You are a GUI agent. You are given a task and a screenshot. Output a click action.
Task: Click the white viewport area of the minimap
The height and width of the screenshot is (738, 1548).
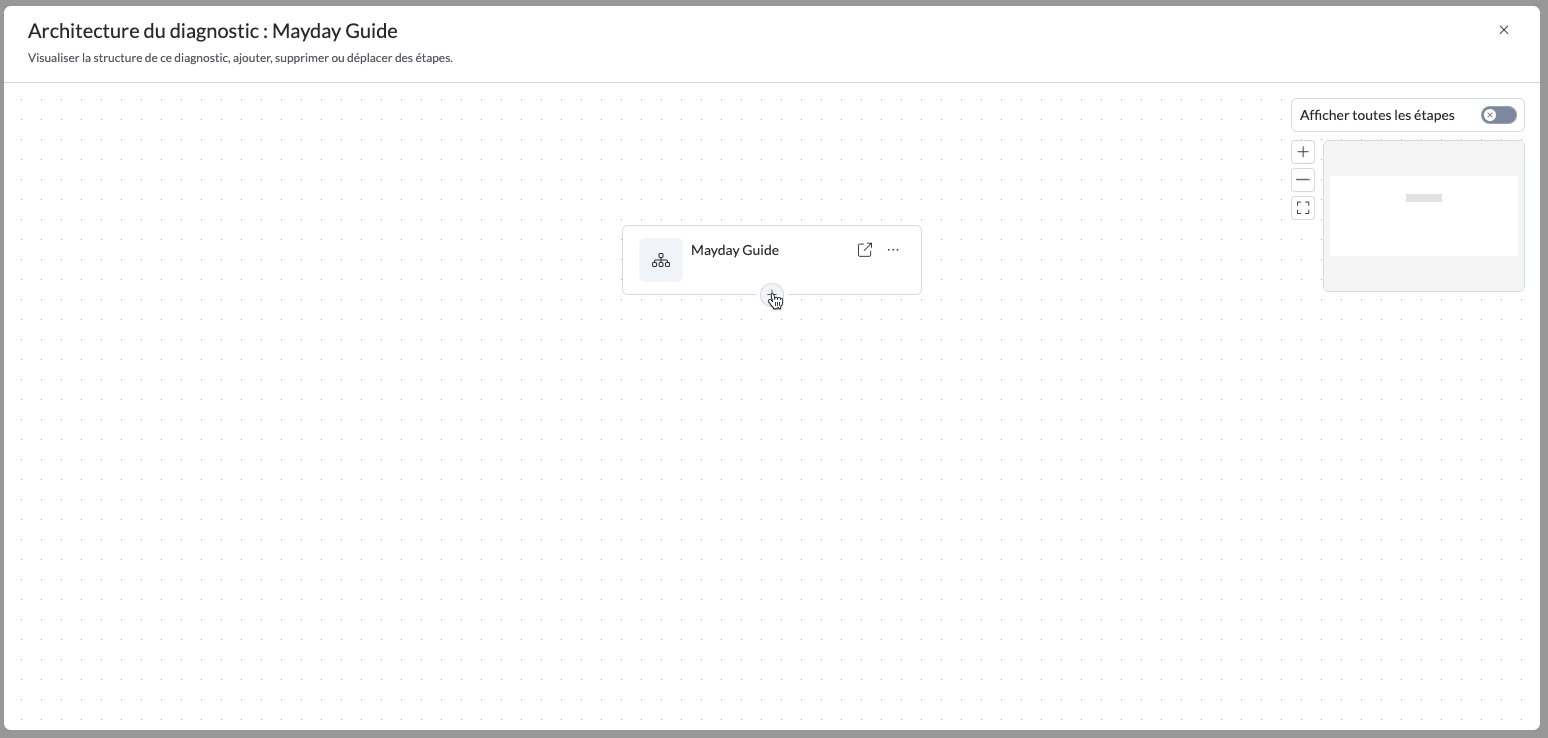point(1423,230)
